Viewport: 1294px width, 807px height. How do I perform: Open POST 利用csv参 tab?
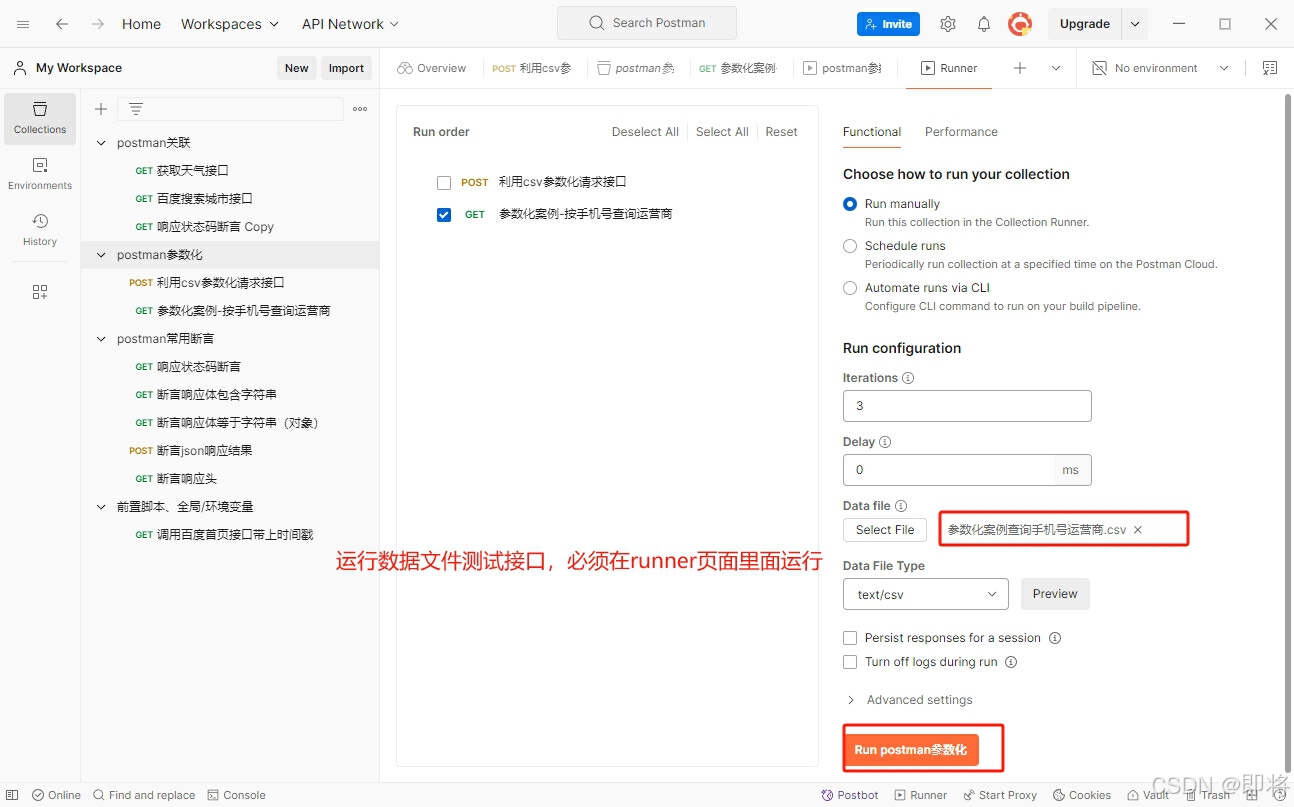click(x=532, y=68)
